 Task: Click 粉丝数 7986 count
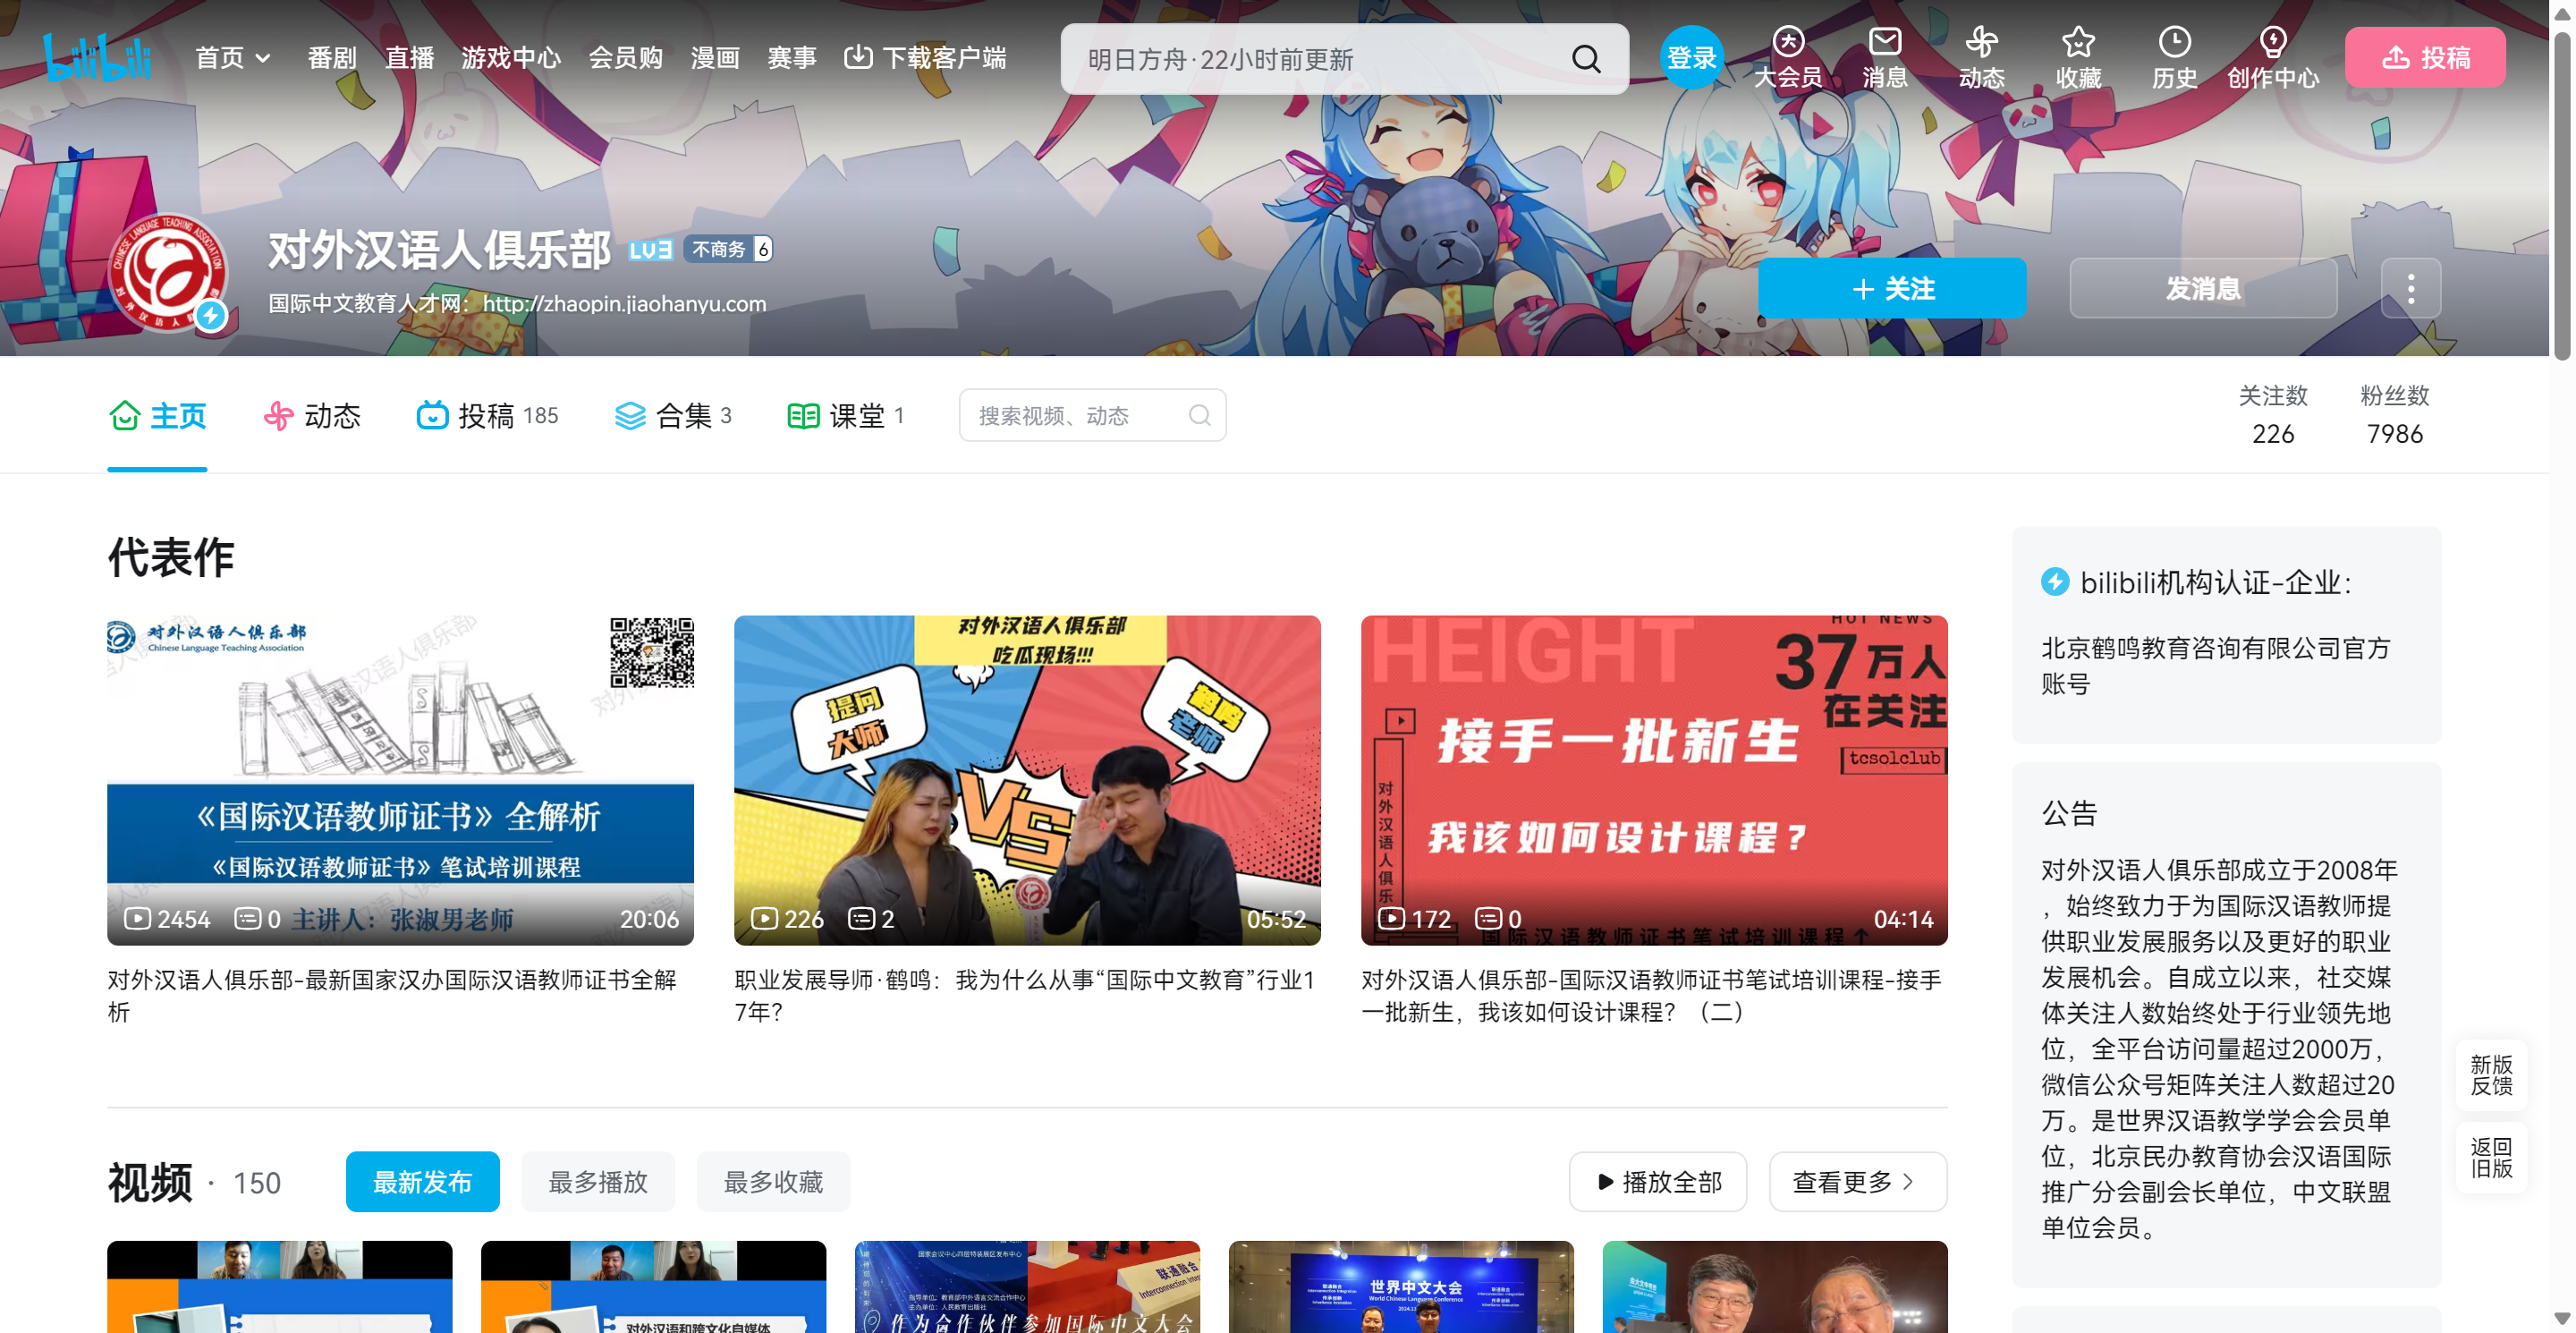pos(2394,414)
